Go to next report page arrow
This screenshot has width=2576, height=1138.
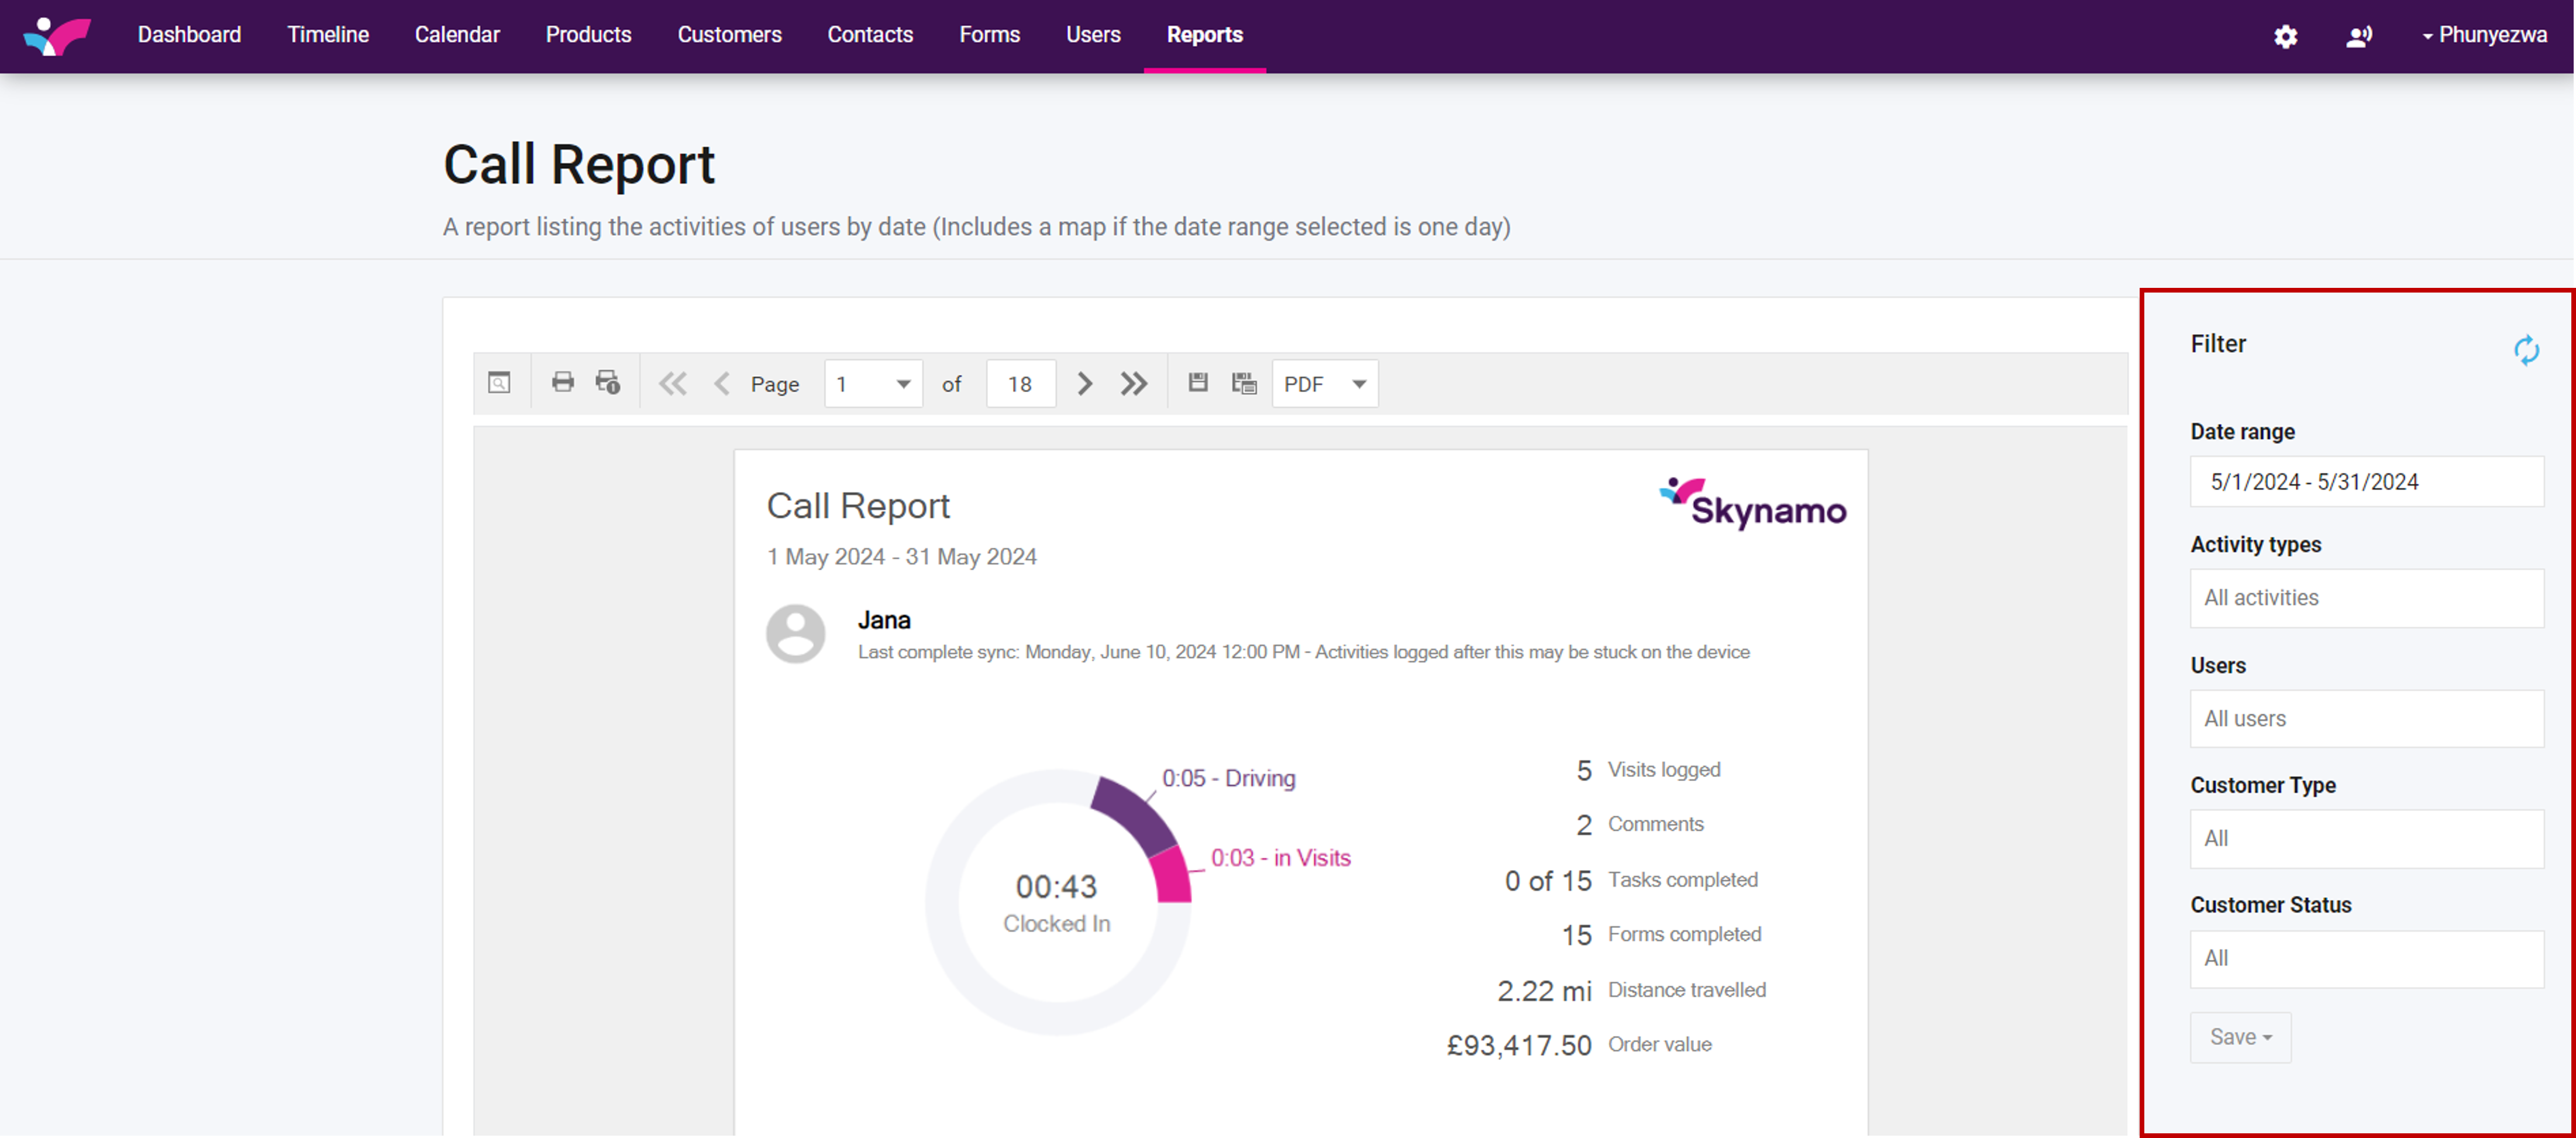(1085, 383)
